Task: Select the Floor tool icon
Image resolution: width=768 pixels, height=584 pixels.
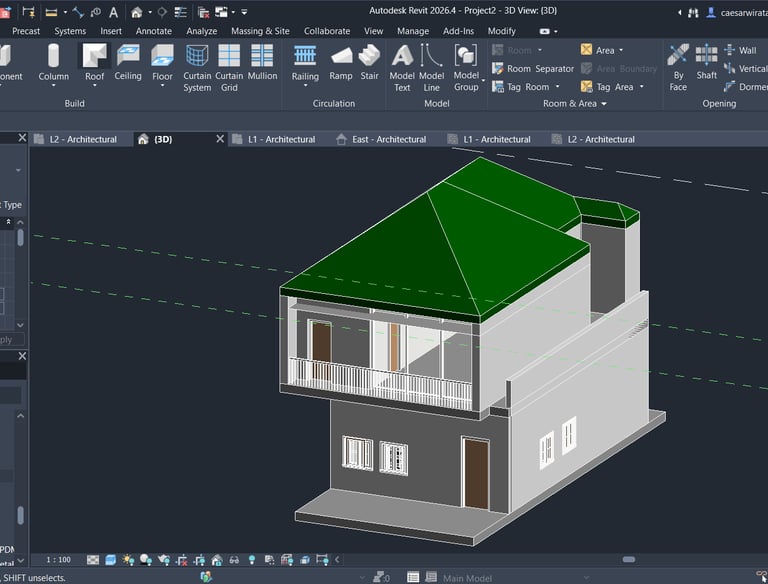Action: pos(162,55)
